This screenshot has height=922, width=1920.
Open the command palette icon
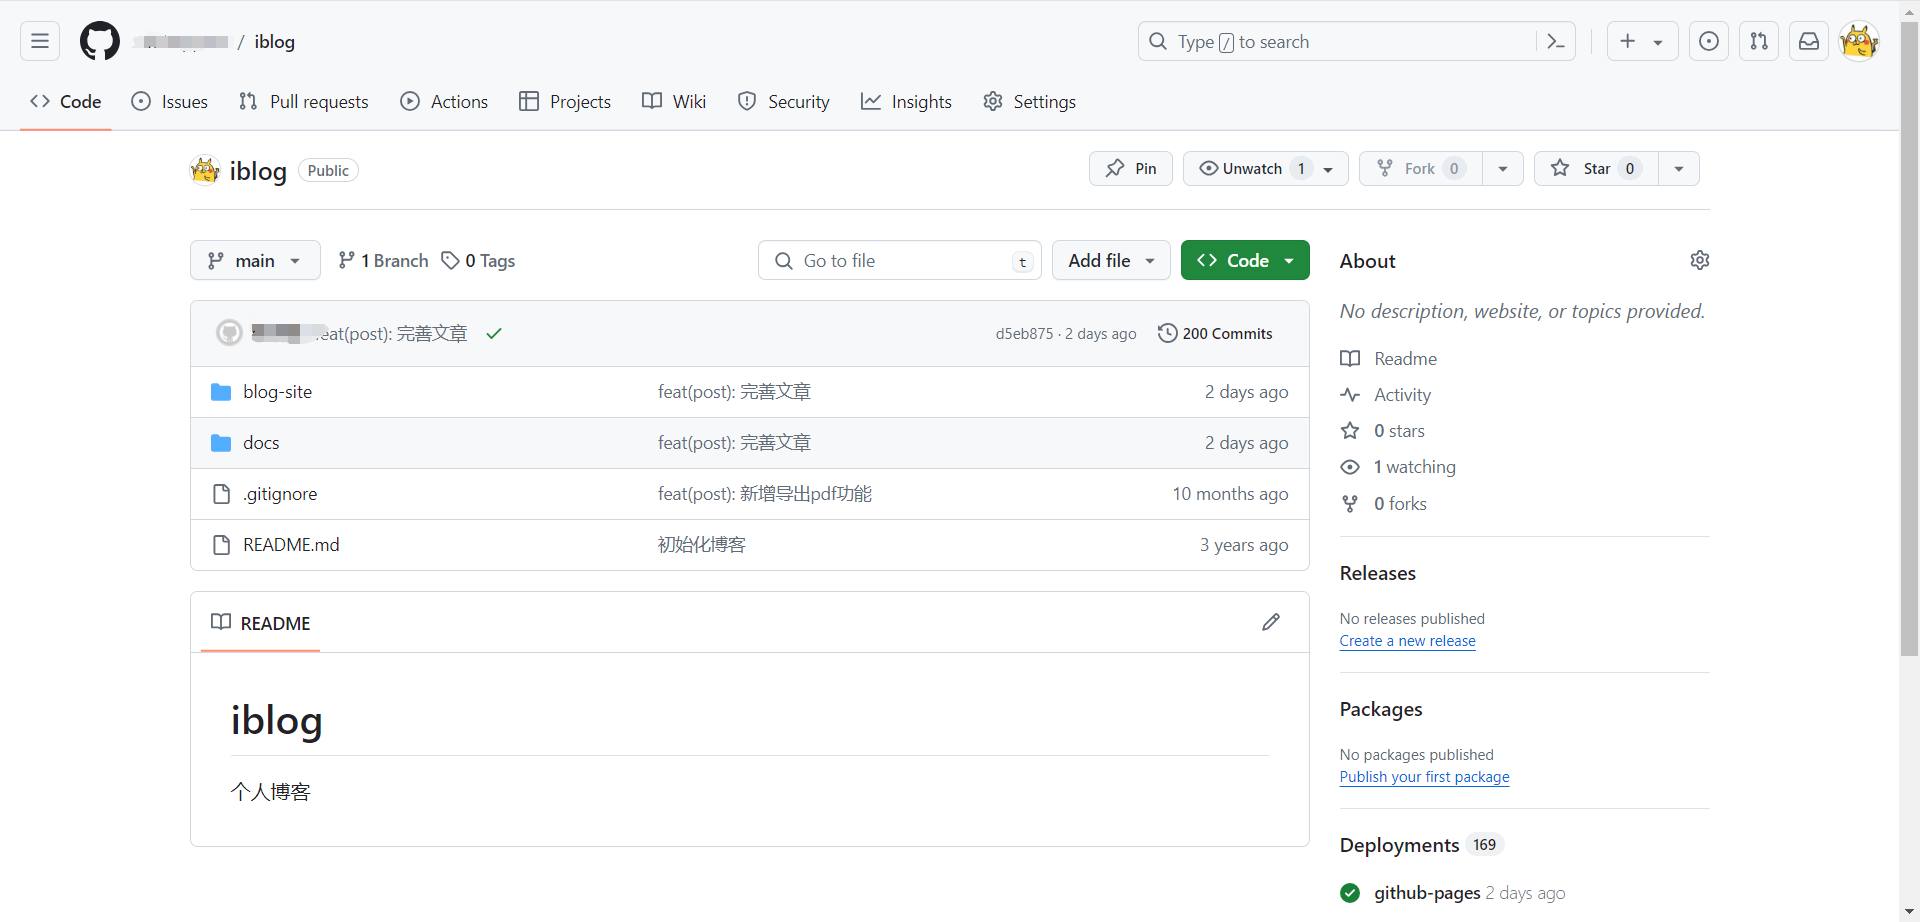(1555, 41)
